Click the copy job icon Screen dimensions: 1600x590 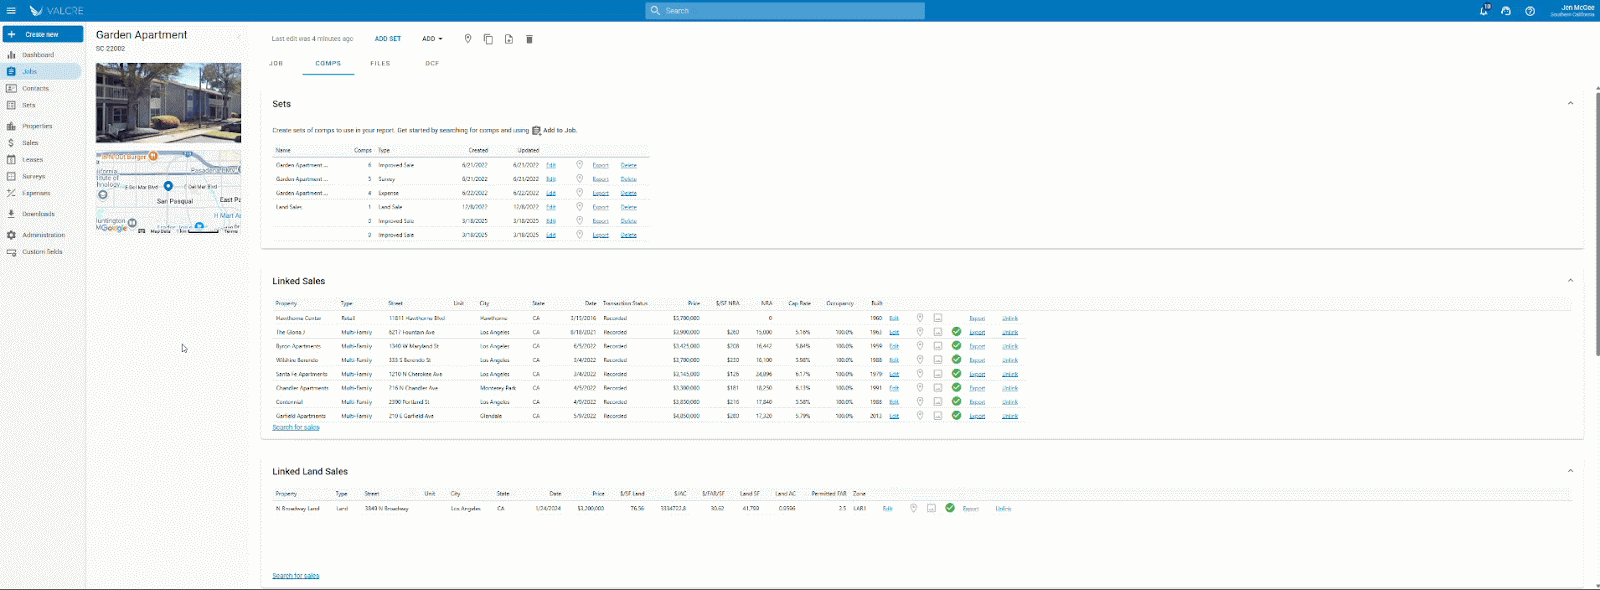[488, 39]
